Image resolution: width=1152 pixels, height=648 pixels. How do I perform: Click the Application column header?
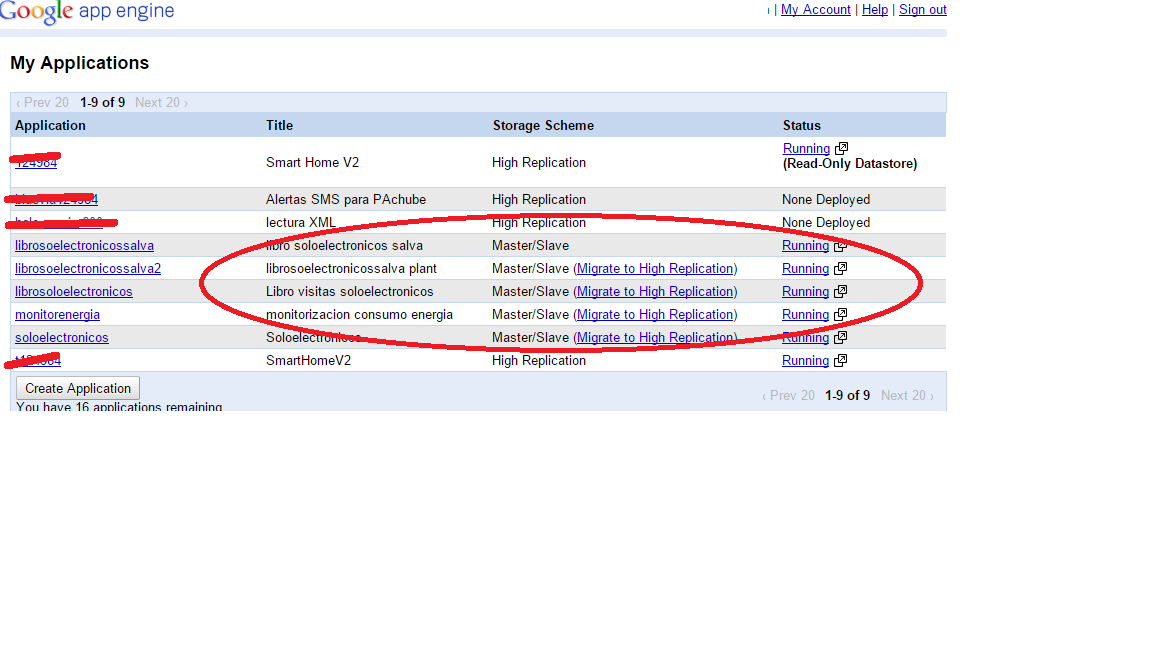[x=50, y=126]
